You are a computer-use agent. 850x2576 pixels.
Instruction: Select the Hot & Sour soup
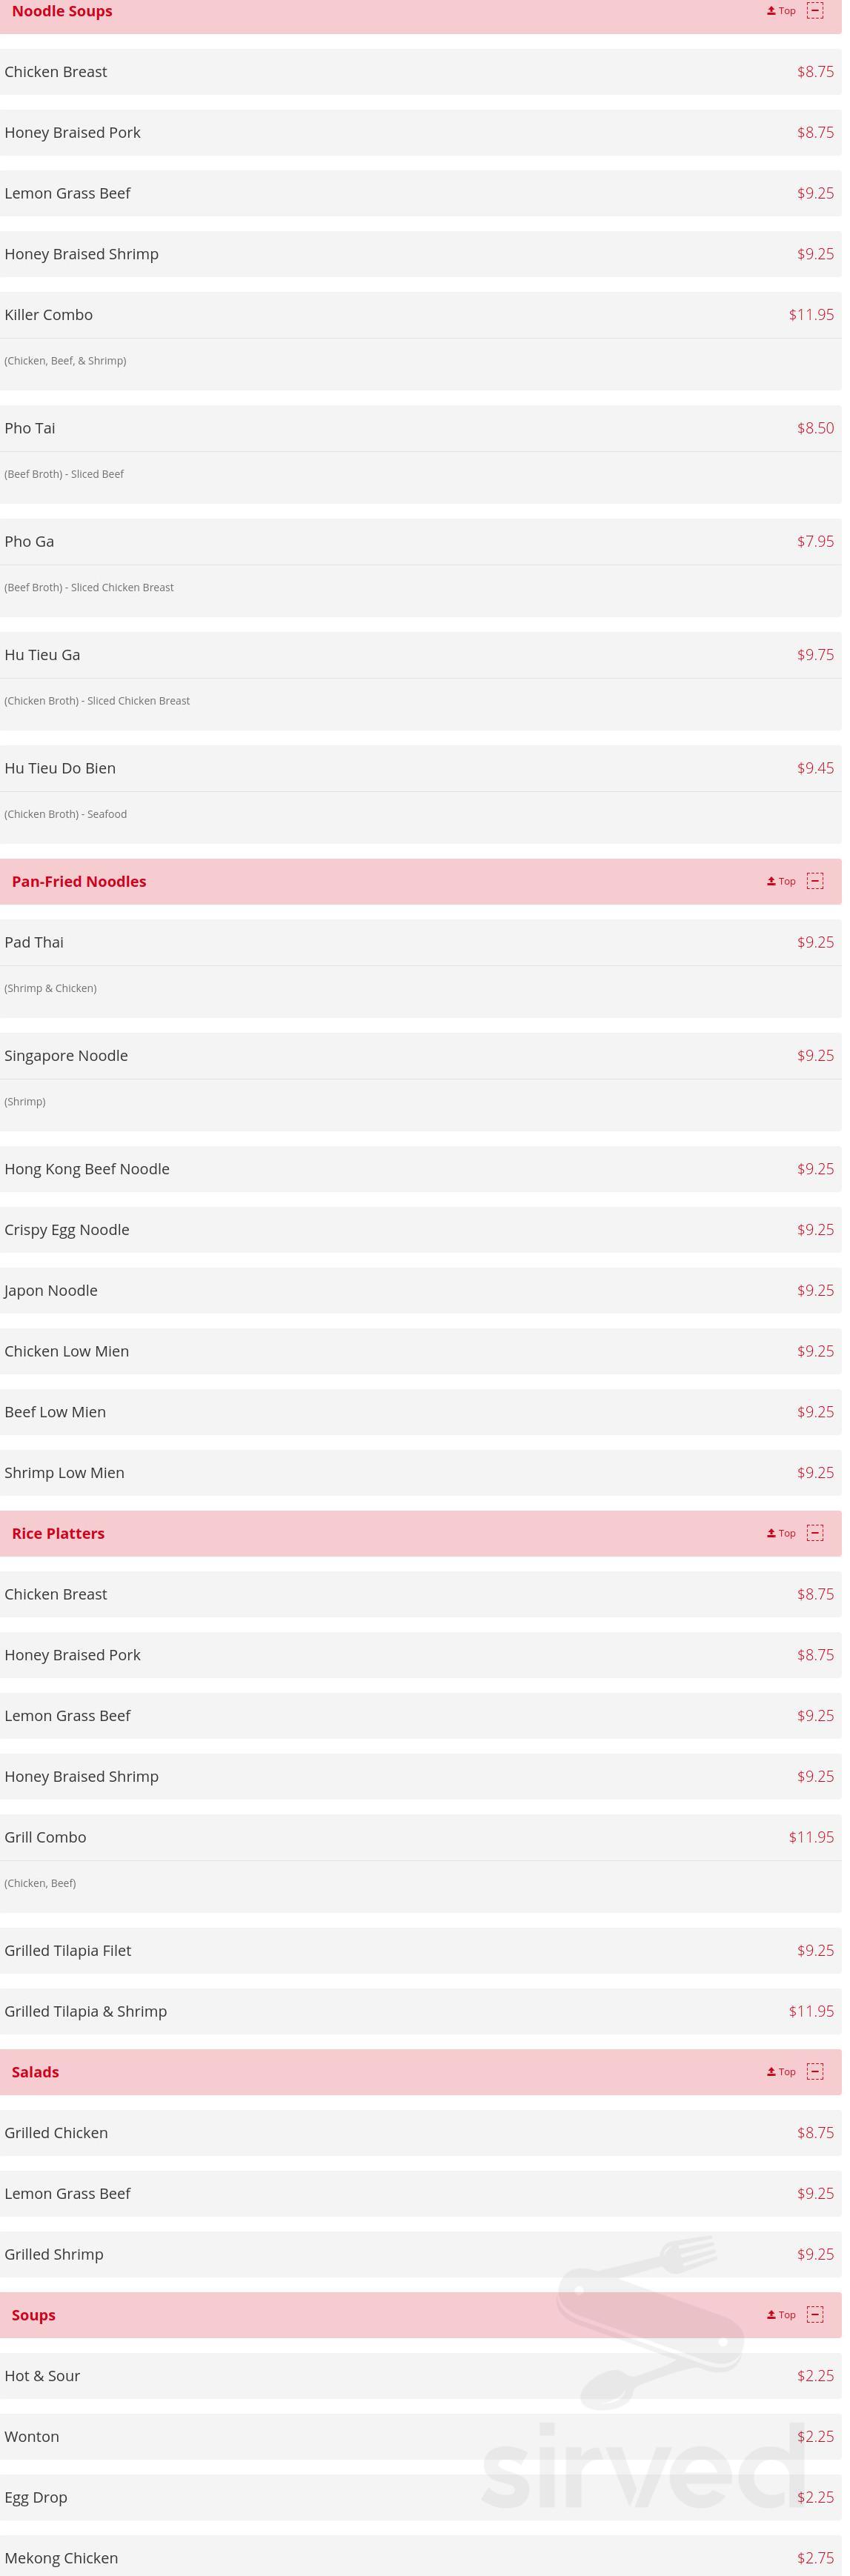click(42, 2376)
